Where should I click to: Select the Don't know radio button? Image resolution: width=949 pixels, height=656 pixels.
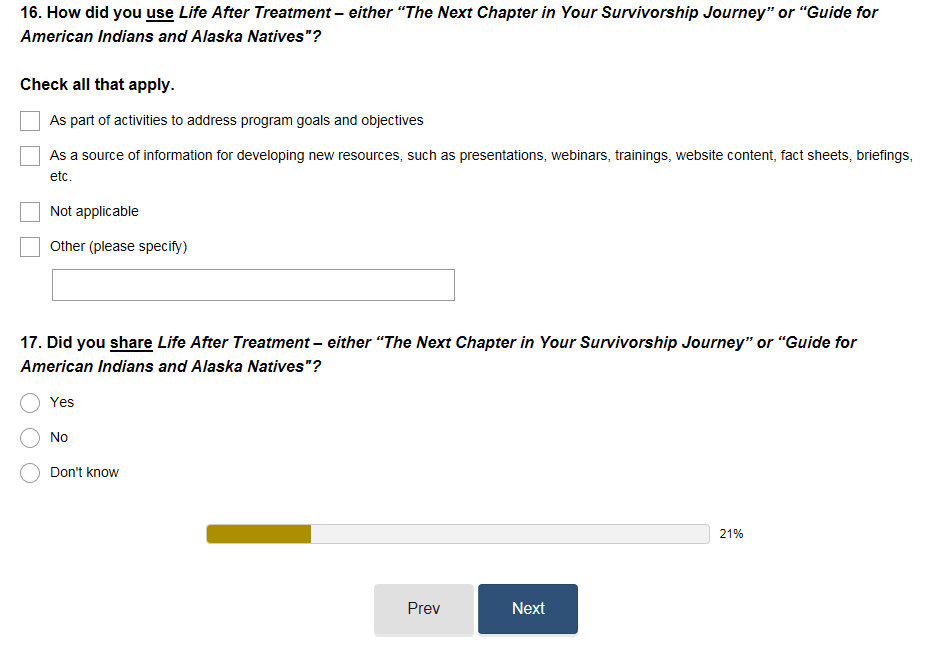[31, 473]
